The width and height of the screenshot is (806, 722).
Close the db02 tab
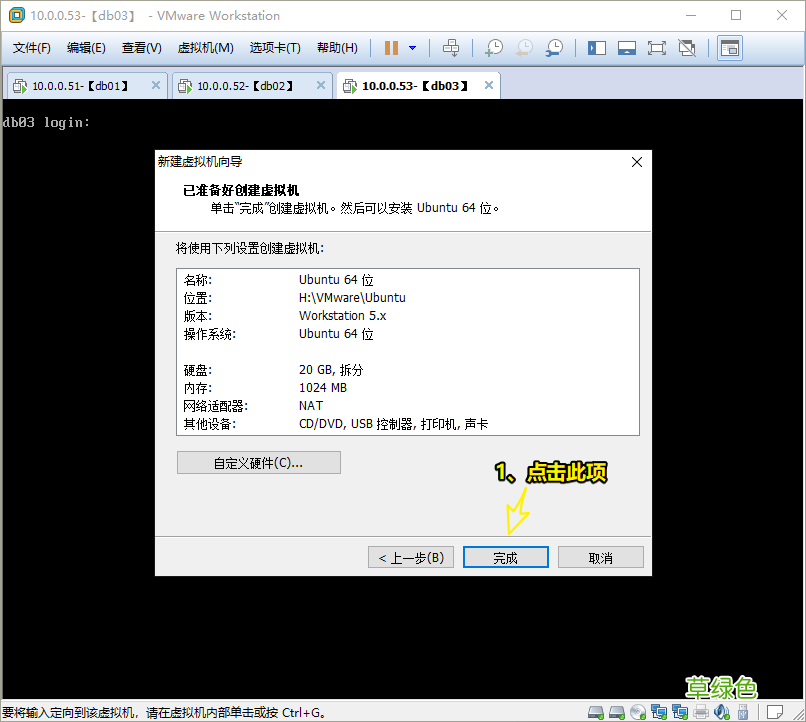(321, 85)
